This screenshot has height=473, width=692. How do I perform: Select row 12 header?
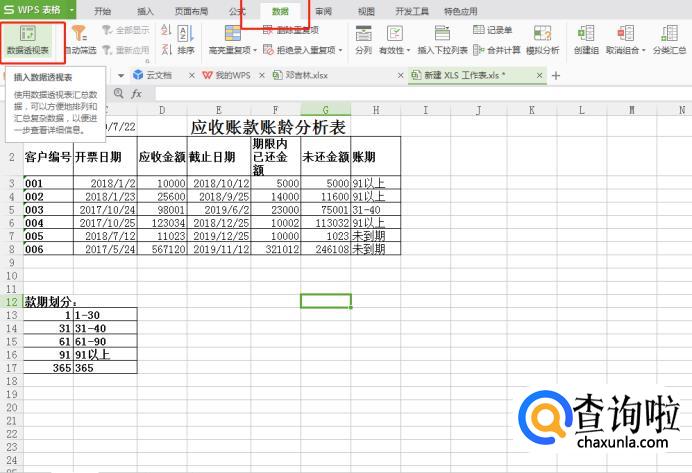(11, 302)
